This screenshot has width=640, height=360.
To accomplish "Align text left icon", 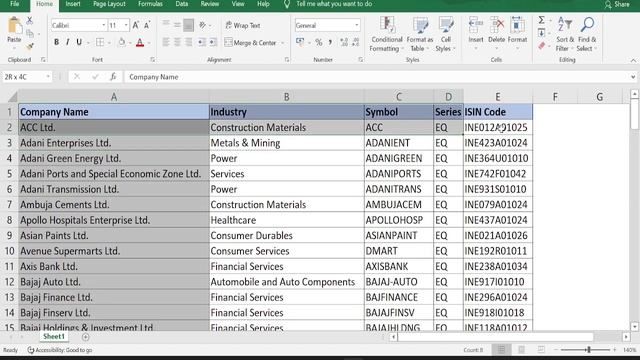I will pos(166,42).
